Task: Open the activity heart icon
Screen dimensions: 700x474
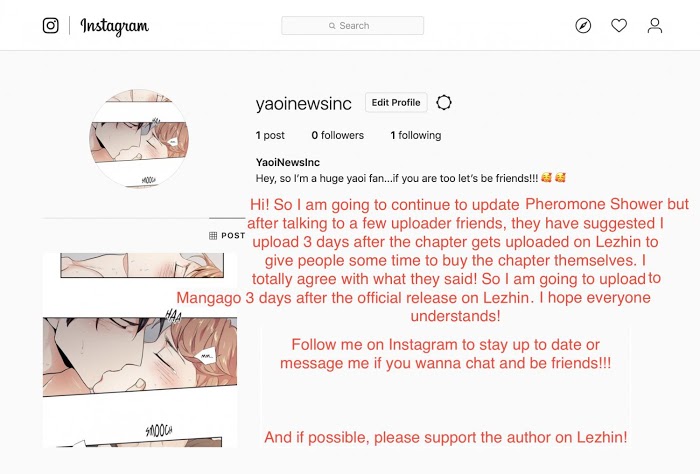Action: tap(619, 25)
